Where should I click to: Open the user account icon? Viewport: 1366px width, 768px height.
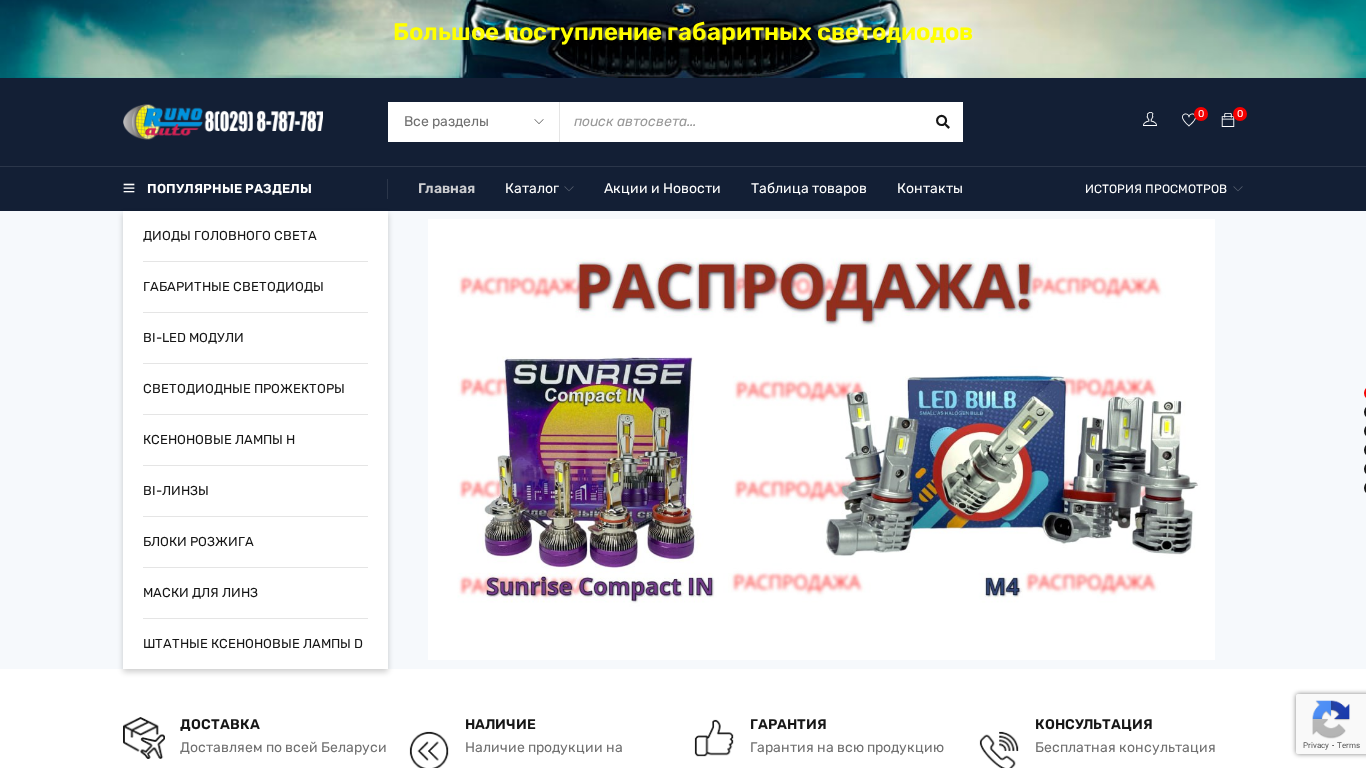(1150, 120)
